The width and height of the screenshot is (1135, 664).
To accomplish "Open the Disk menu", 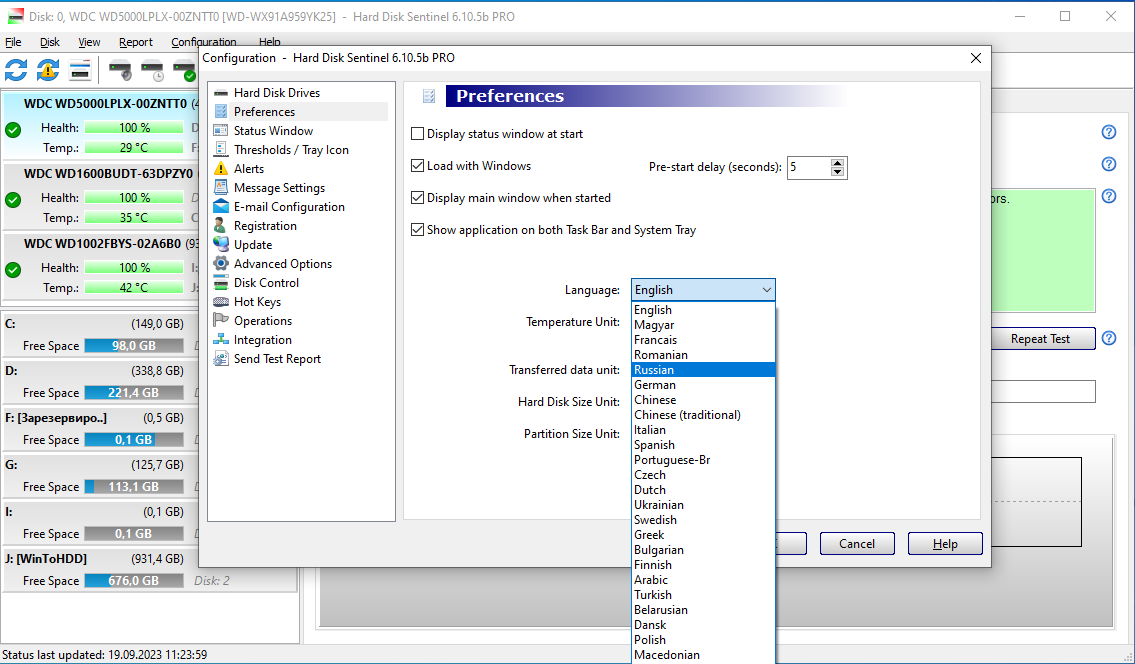I will coord(50,42).
